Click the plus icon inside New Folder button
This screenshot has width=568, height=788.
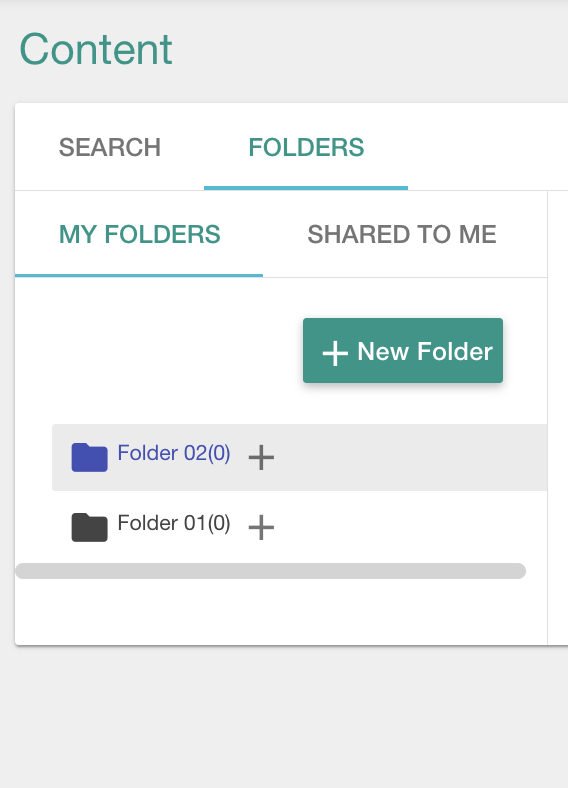(x=335, y=353)
